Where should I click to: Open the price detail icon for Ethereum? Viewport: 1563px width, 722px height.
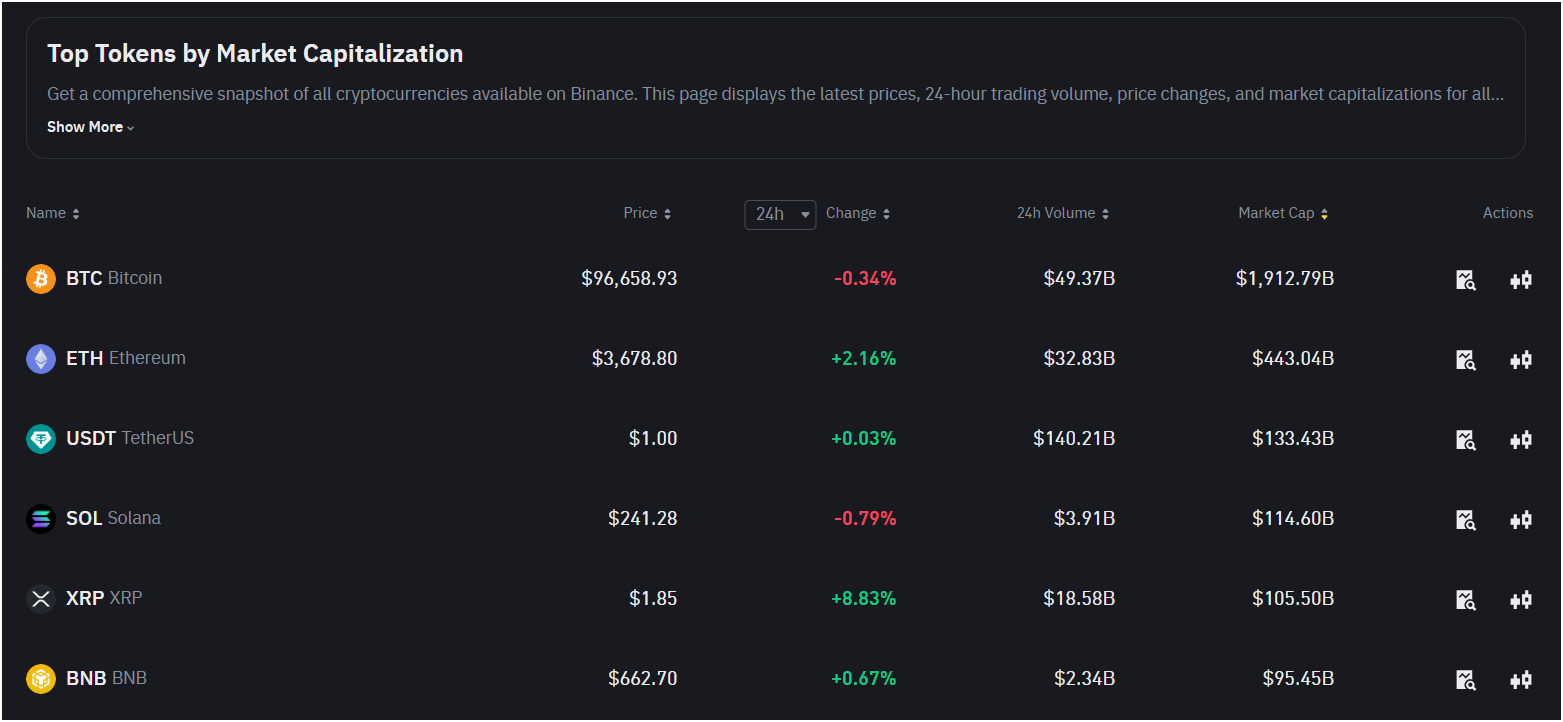click(x=1466, y=360)
